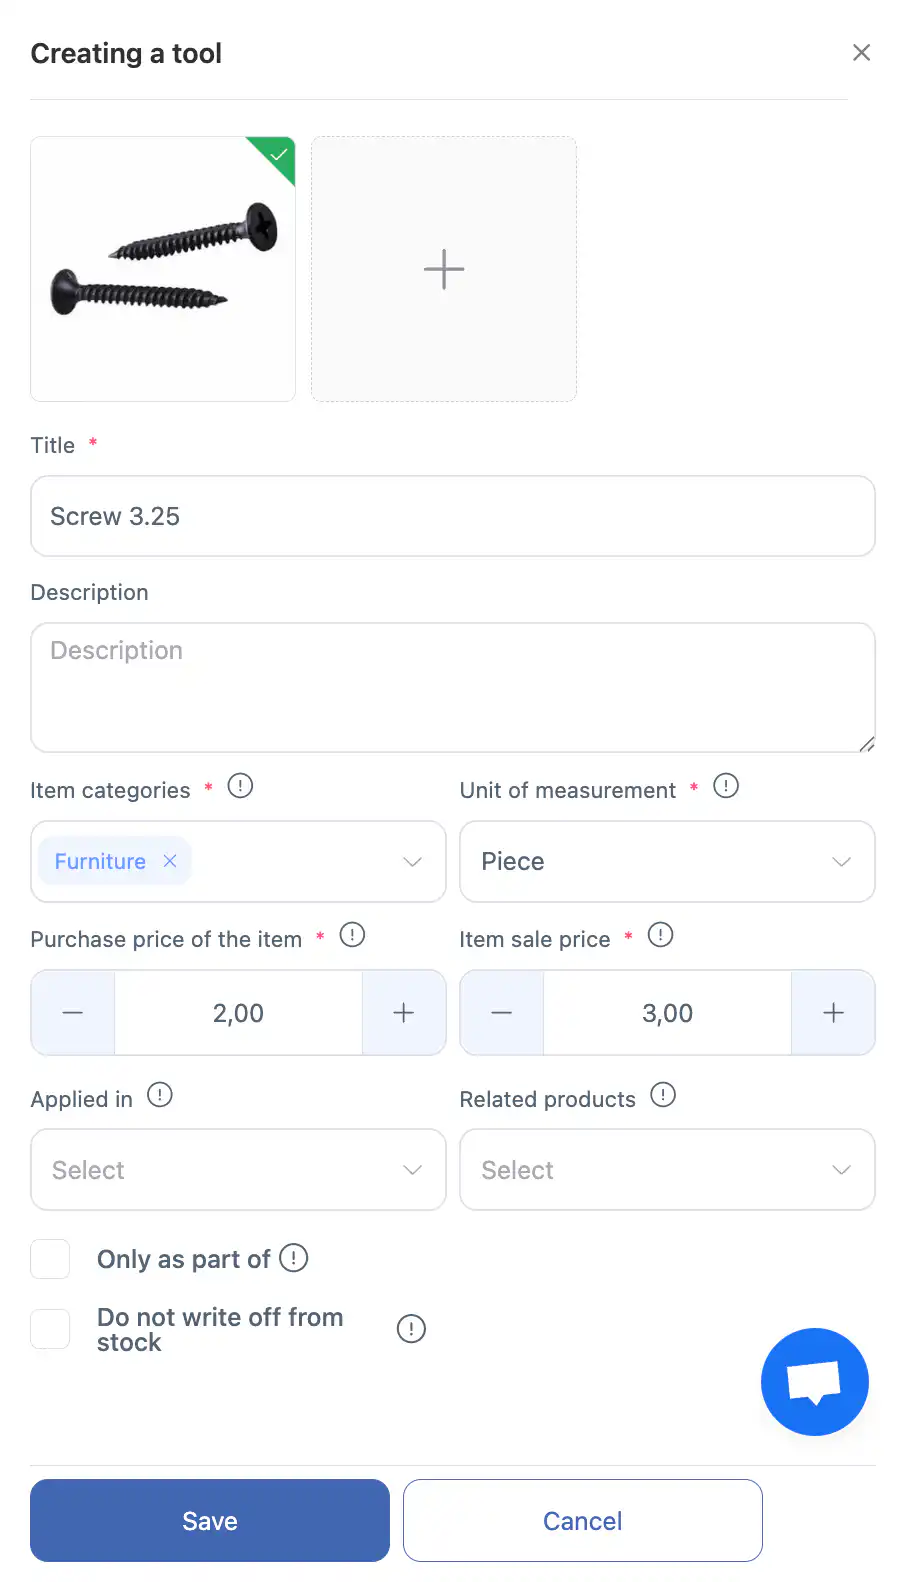Click the Cancel button

[x=582, y=1520]
